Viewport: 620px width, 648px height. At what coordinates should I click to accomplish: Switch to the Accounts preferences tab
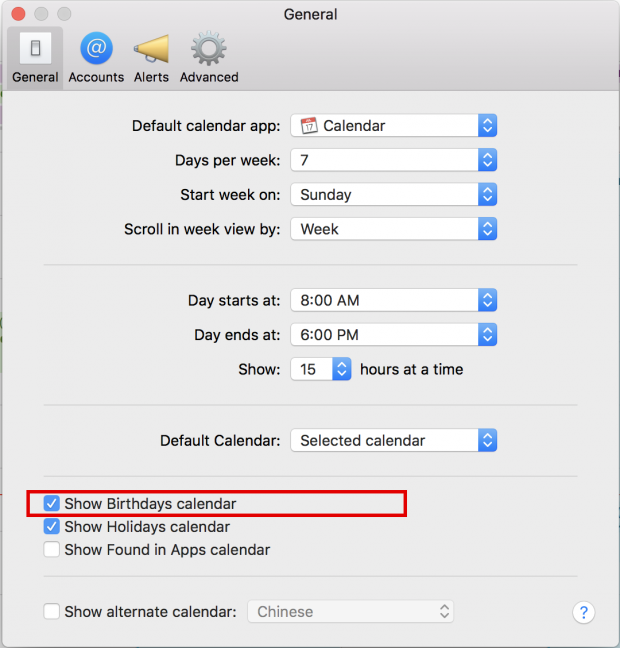[96, 58]
